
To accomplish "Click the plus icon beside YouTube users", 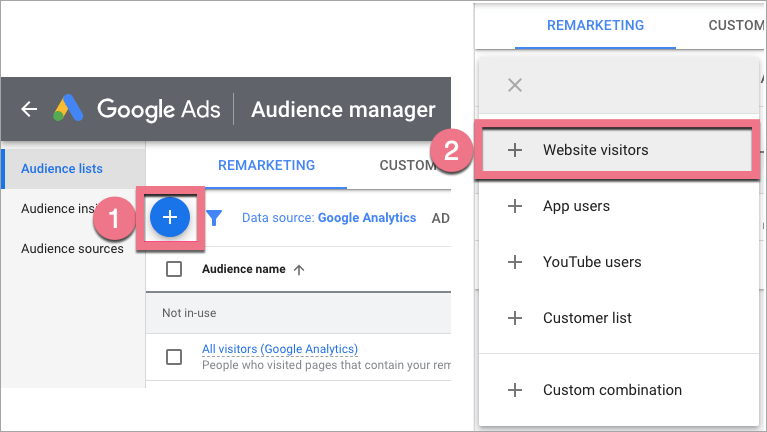I will point(515,262).
